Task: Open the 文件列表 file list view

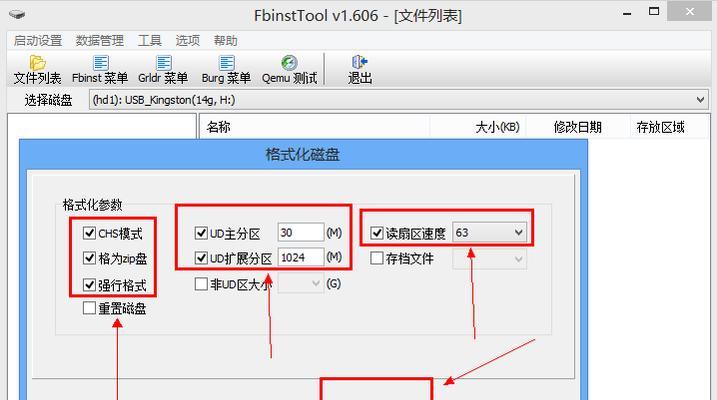Action: [x=37, y=70]
